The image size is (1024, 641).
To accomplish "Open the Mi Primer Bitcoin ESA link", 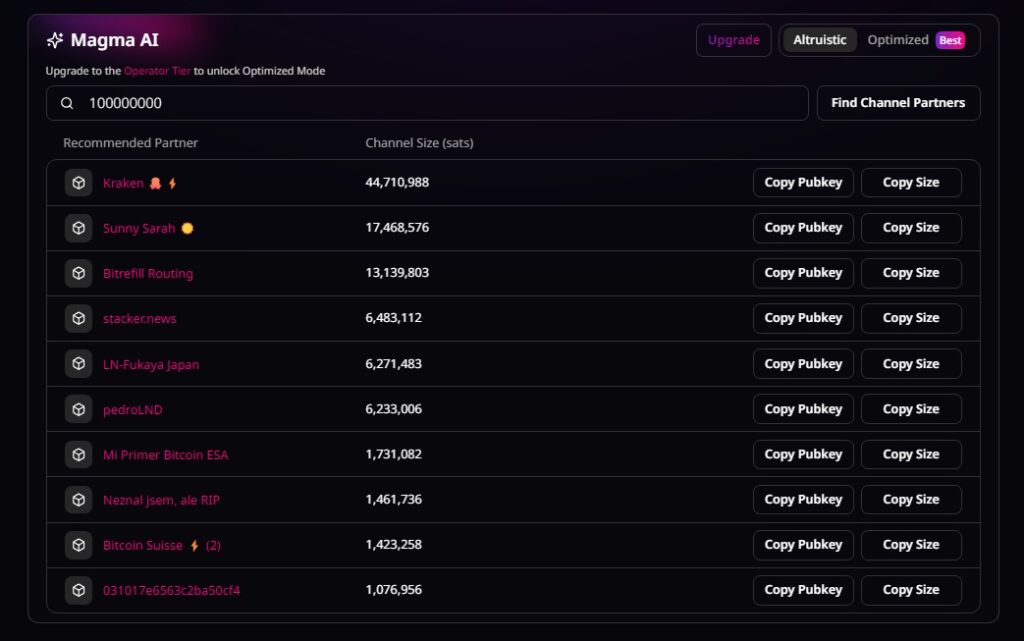I will (165, 455).
